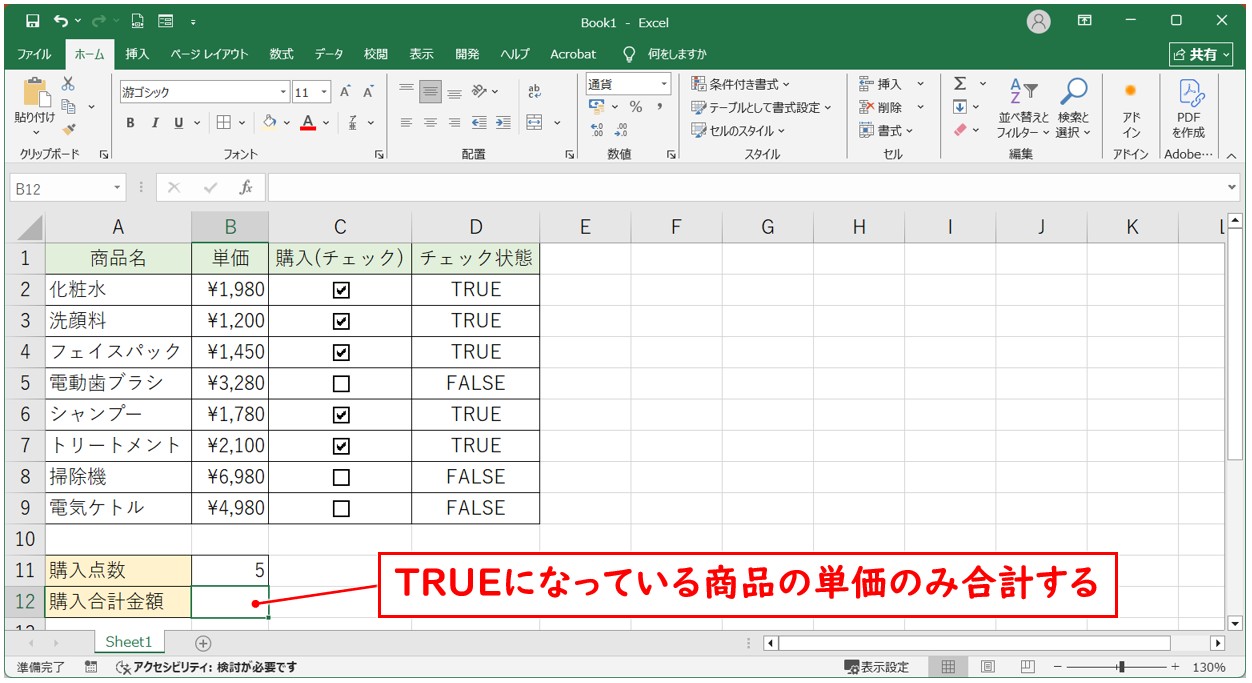Click the Decrease font size icon
Viewport: 1252px width, 683px height.
(x=368, y=92)
